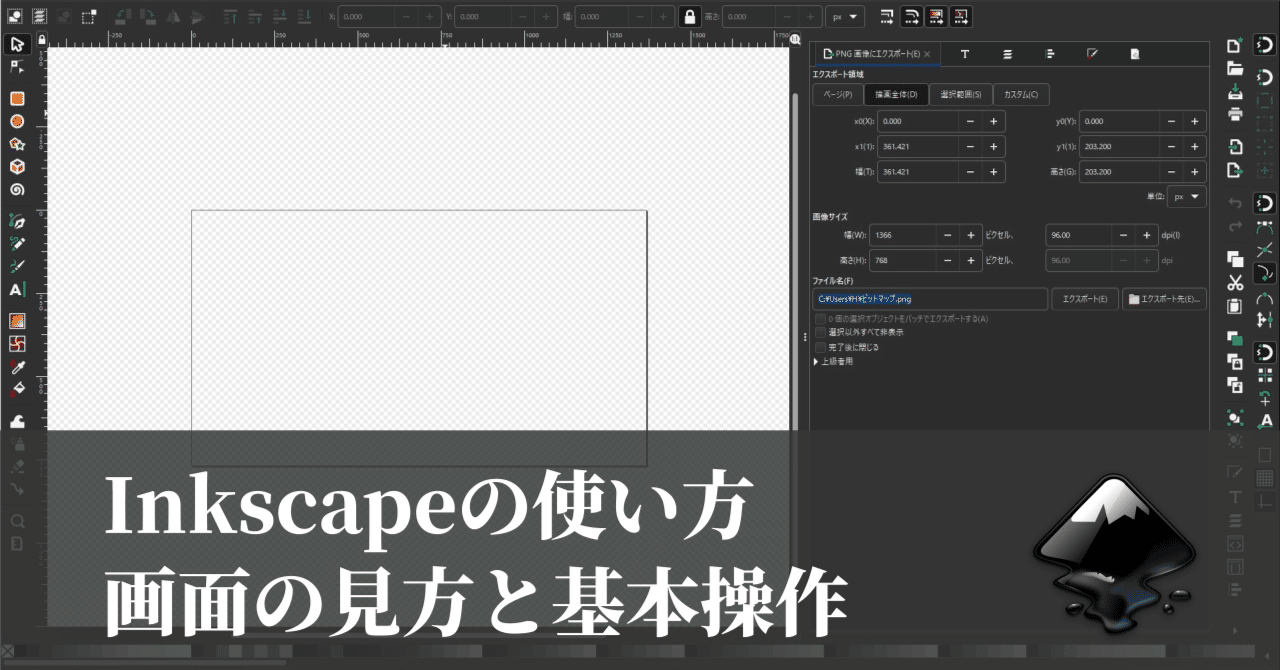The width and height of the screenshot is (1280, 670).
Task: Select the Spiral tool
Action: (x=17, y=189)
